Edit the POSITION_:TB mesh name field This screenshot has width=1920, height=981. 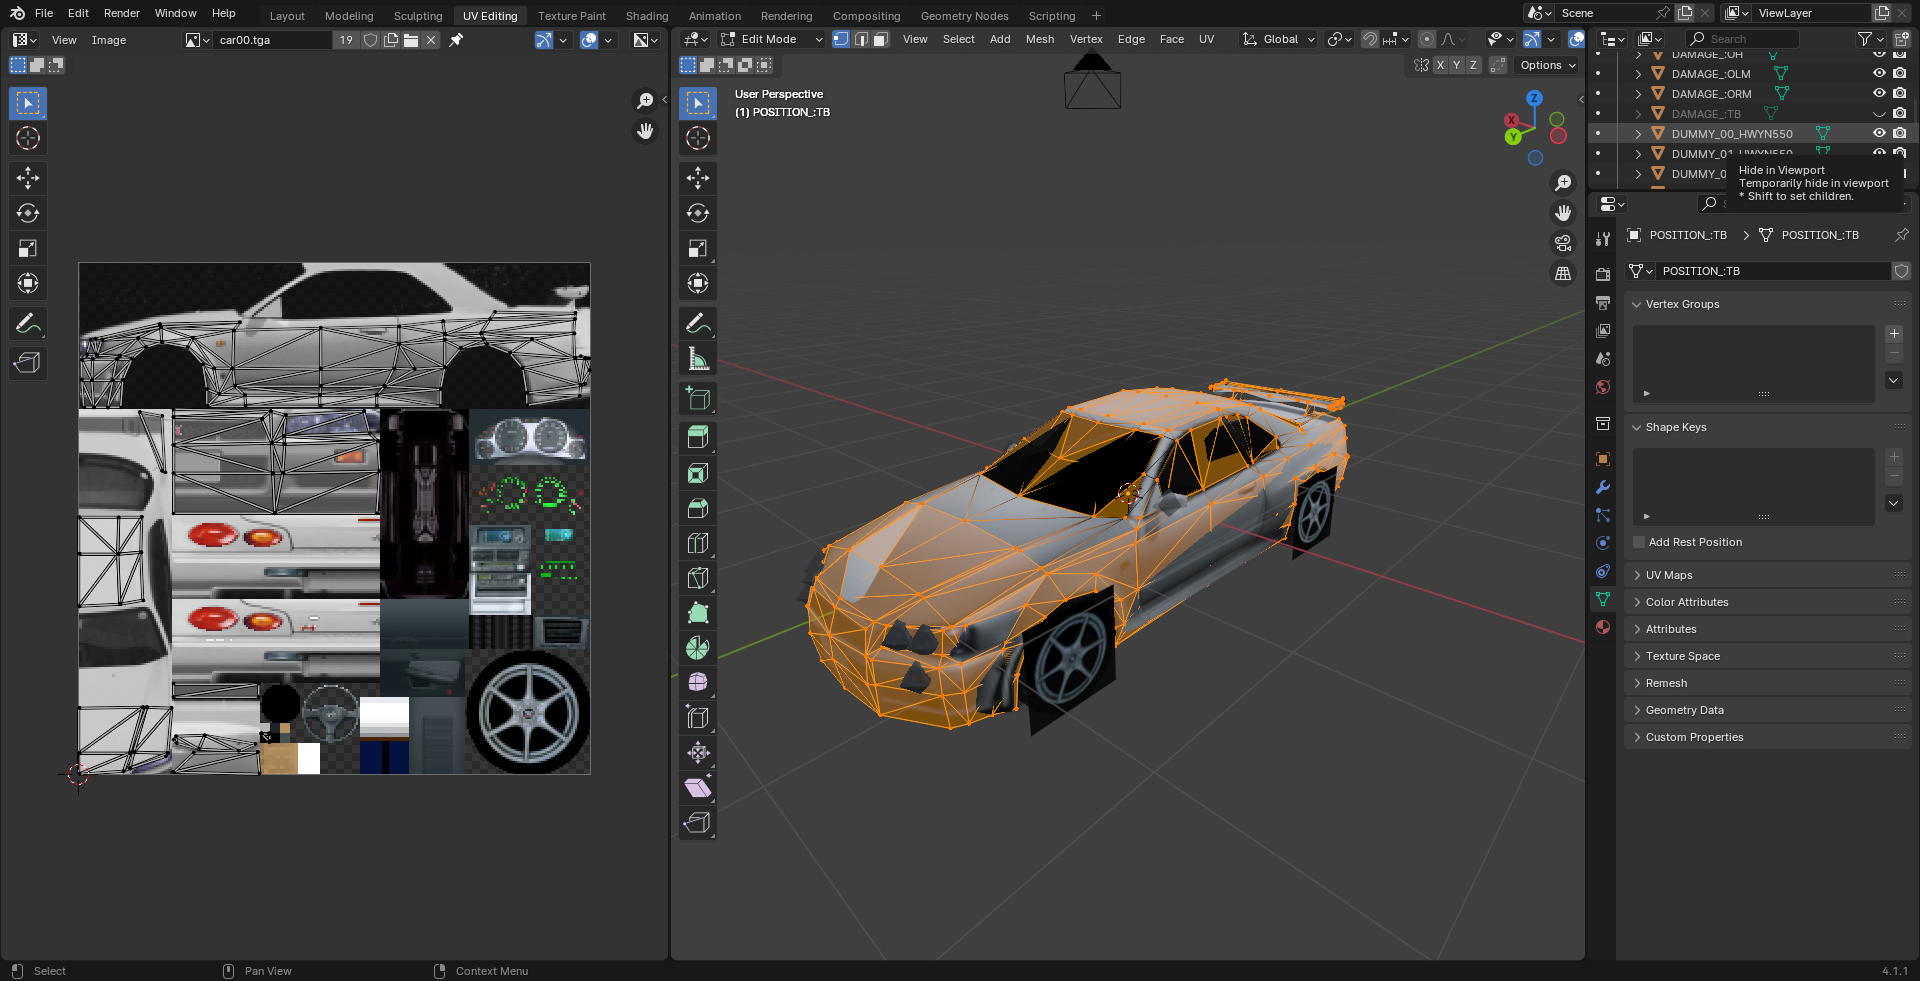click(x=1774, y=271)
